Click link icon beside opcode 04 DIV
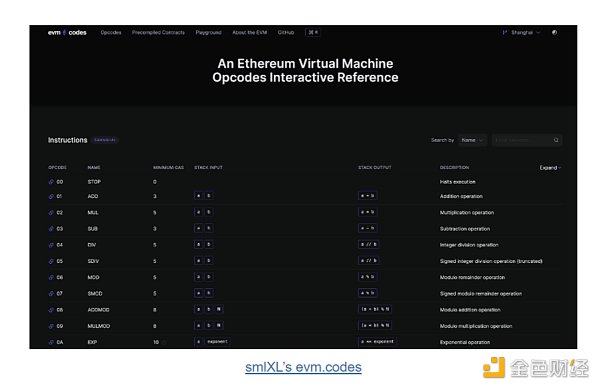The image size is (600, 389). coord(51,245)
